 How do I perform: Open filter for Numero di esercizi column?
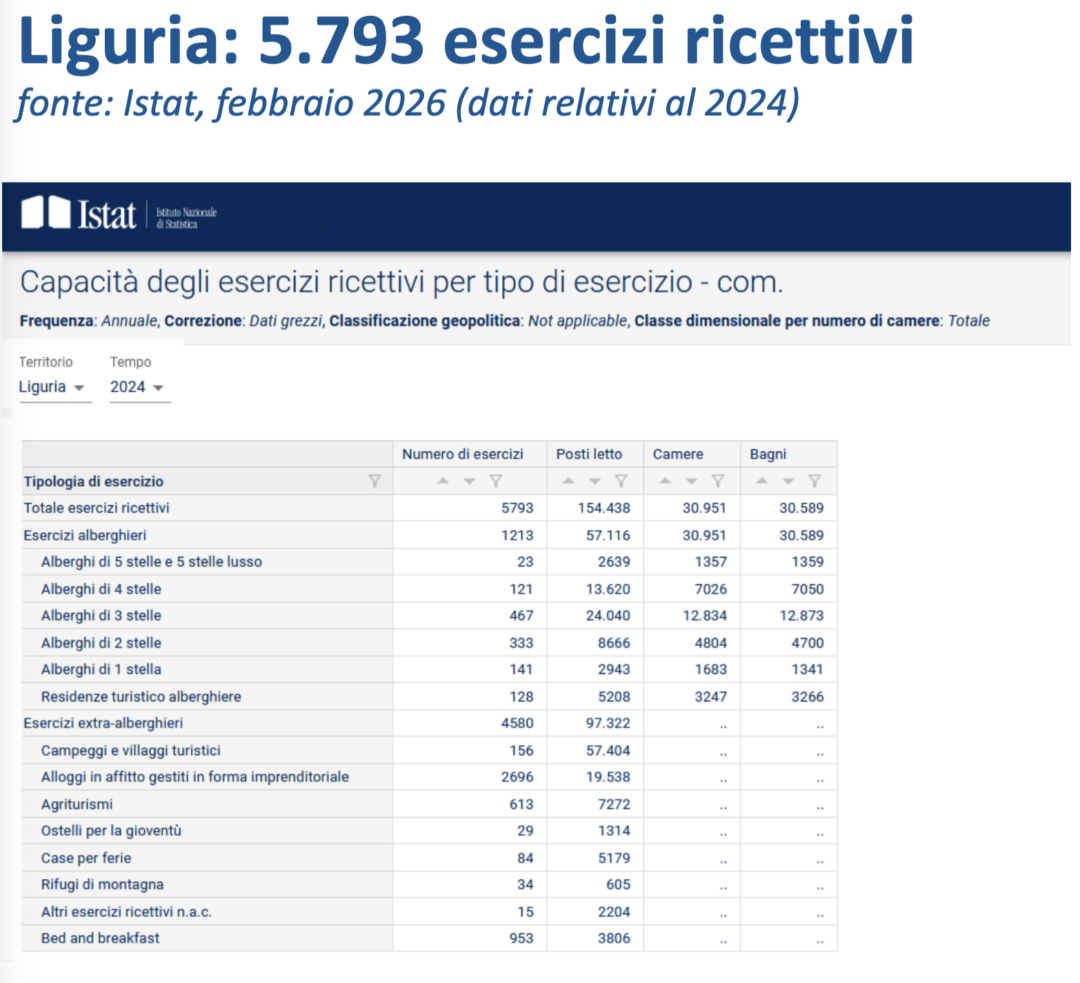(495, 481)
